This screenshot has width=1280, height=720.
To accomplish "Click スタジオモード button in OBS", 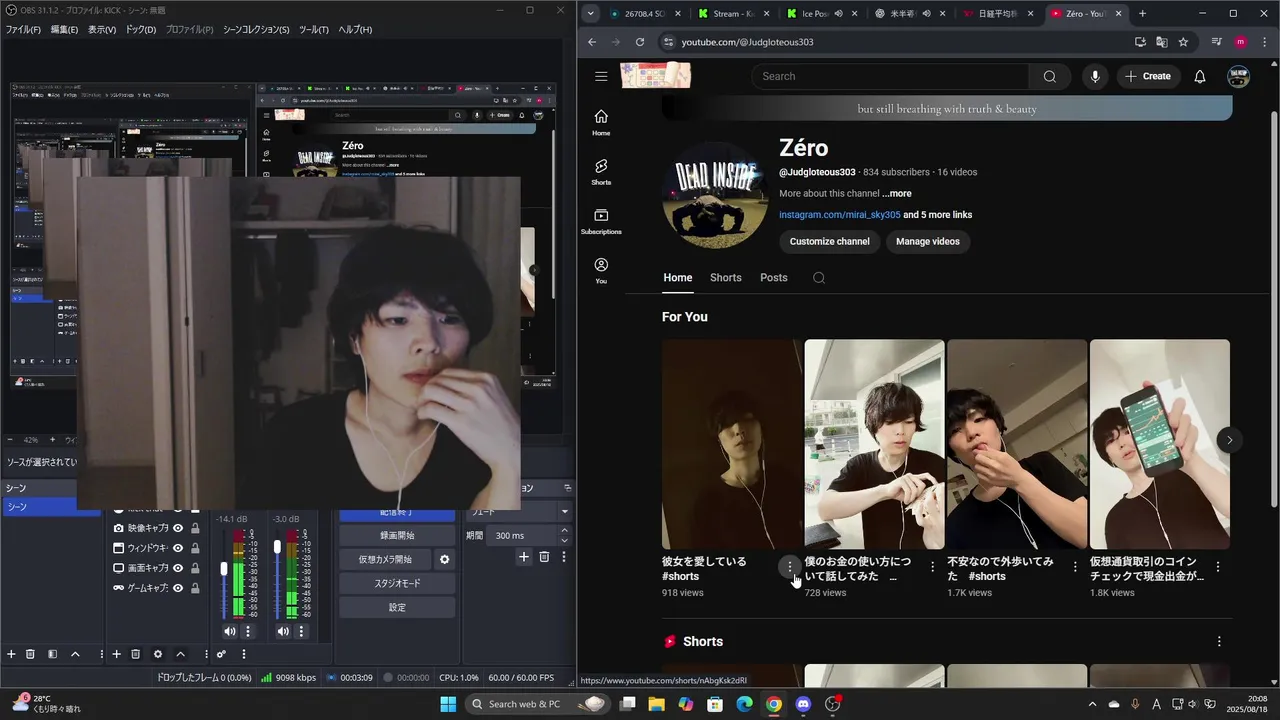I will [397, 583].
